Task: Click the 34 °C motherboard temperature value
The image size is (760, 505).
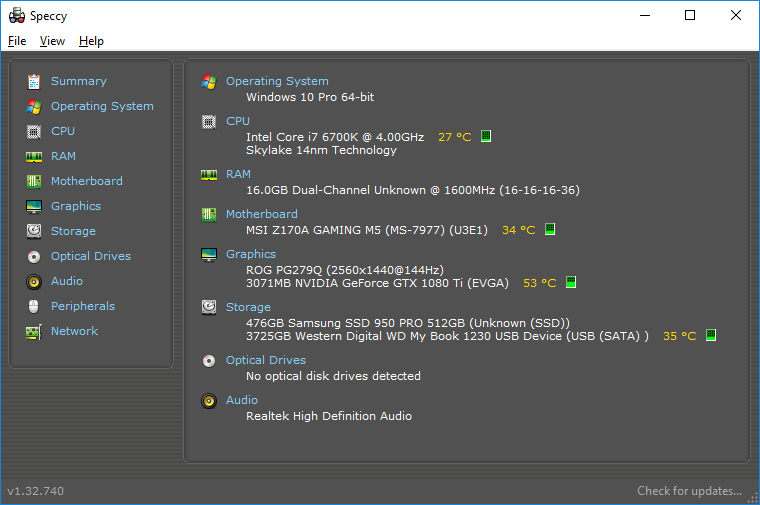Action: point(519,230)
